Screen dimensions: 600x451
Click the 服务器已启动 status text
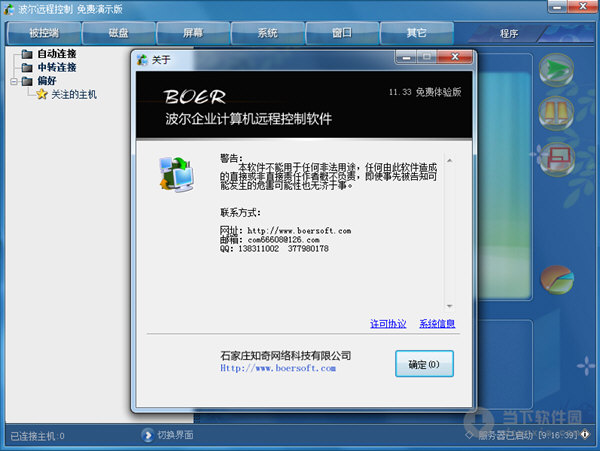coord(505,435)
